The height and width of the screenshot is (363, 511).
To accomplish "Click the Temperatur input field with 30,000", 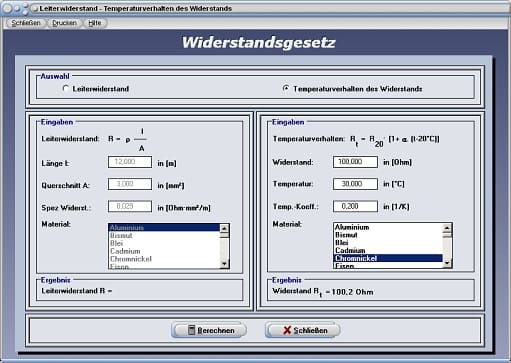I will (x=355, y=184).
